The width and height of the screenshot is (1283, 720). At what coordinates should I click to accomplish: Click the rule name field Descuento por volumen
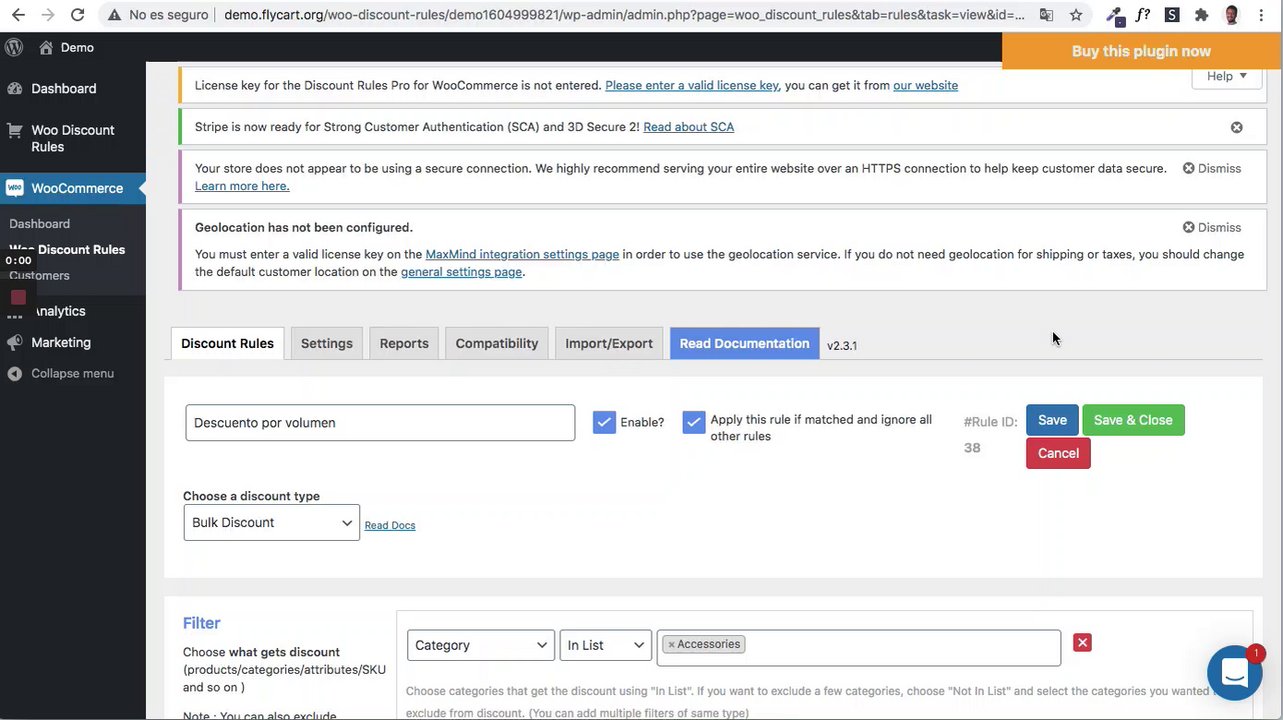point(380,423)
